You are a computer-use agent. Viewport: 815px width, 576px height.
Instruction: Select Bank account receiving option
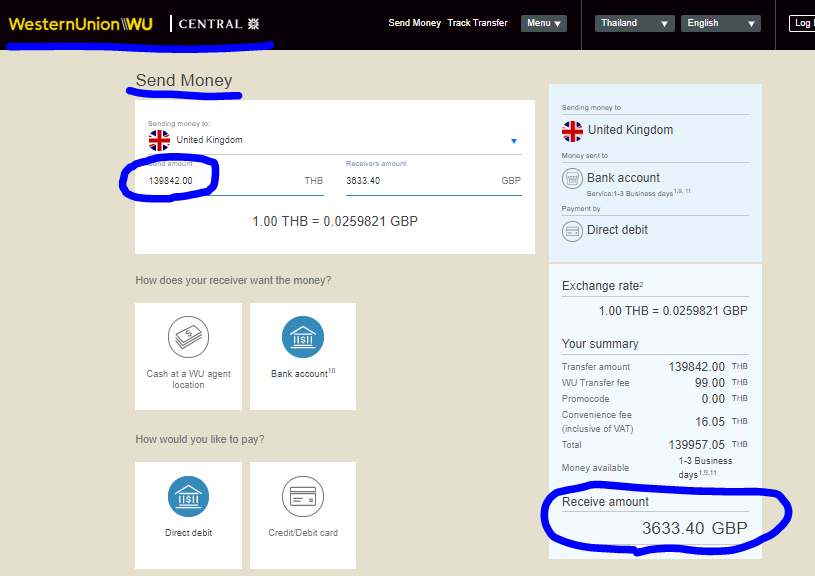tap(303, 356)
